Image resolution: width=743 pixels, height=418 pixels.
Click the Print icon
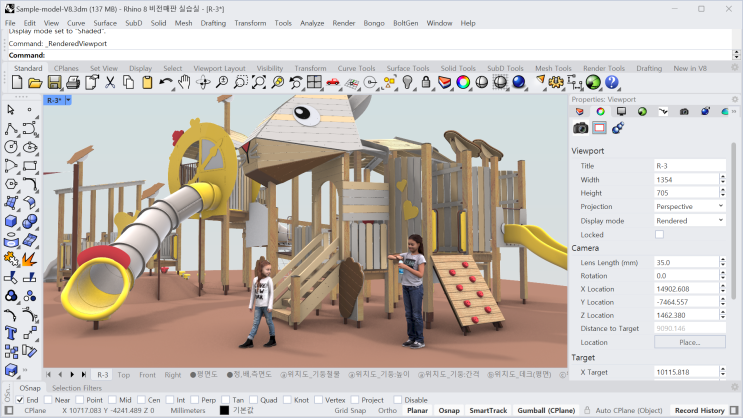72,82
